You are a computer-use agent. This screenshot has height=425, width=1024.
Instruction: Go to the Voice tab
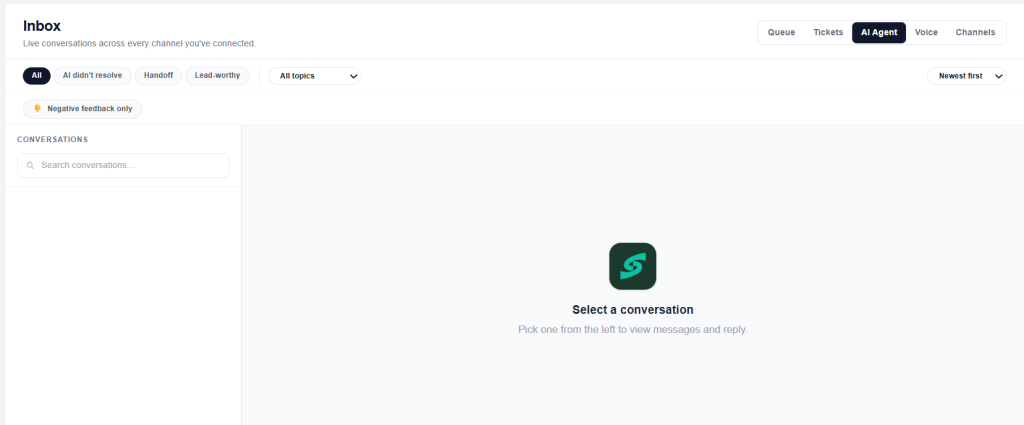[x=926, y=33]
